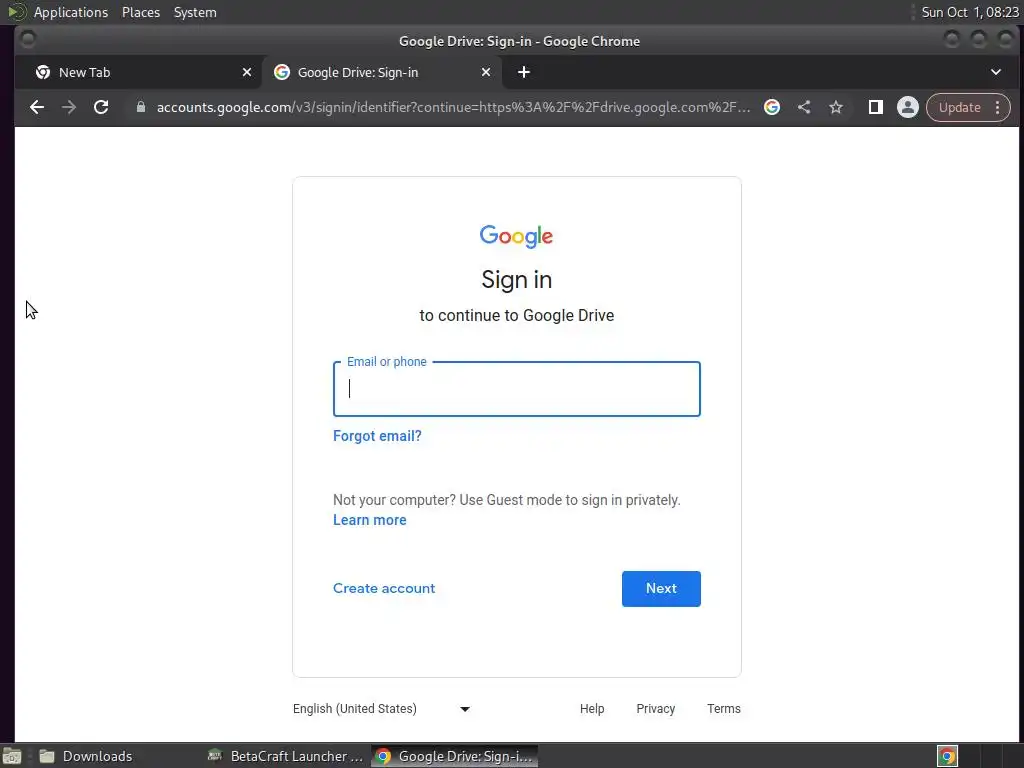View site information via the lock icon
The width and height of the screenshot is (1024, 768).
(x=140, y=107)
